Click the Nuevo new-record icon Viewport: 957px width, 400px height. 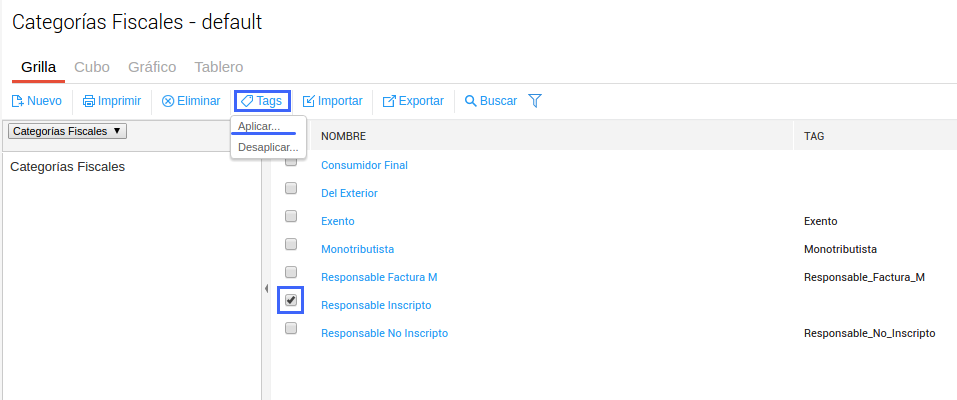[x=17, y=101]
